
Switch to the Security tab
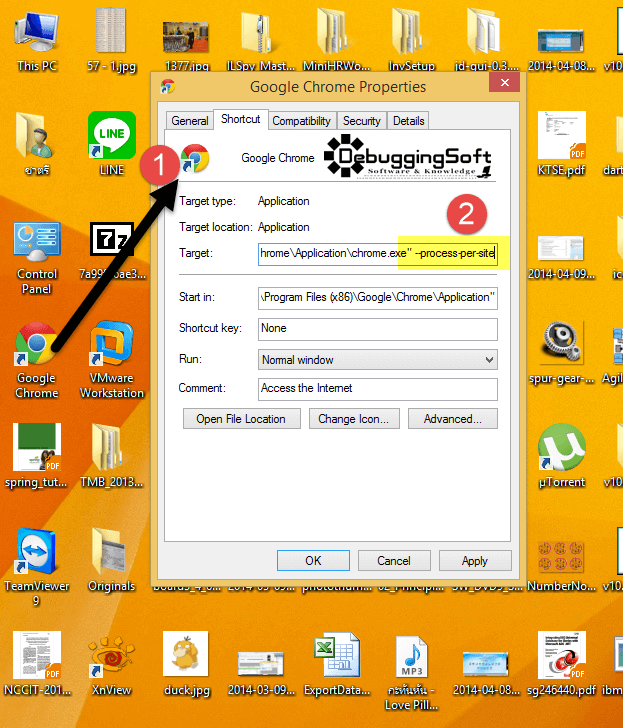(362, 121)
